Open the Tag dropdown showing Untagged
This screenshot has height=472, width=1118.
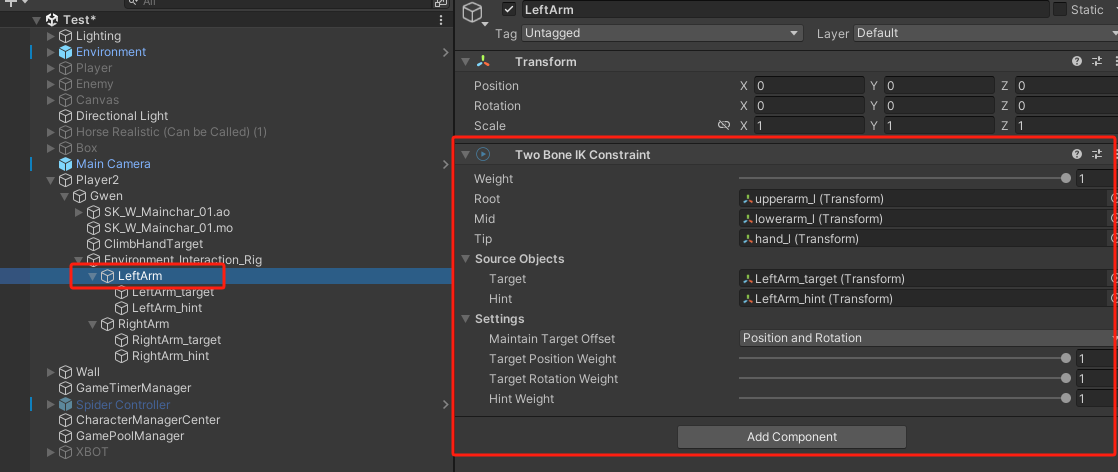[x=662, y=33]
